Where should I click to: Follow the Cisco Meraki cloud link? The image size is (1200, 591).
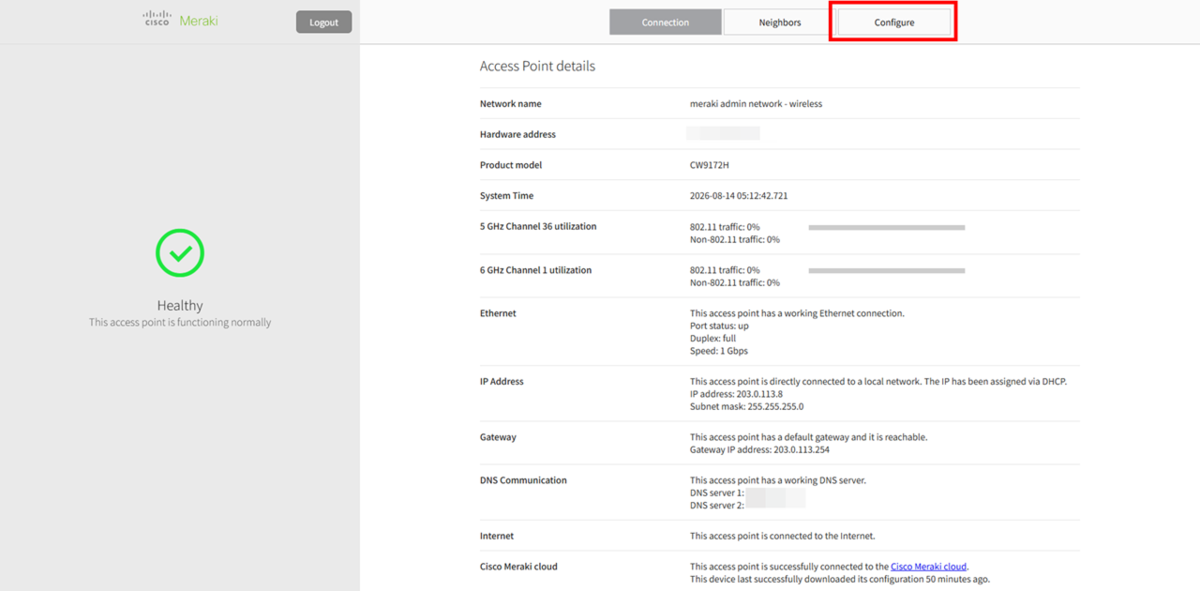click(x=929, y=567)
